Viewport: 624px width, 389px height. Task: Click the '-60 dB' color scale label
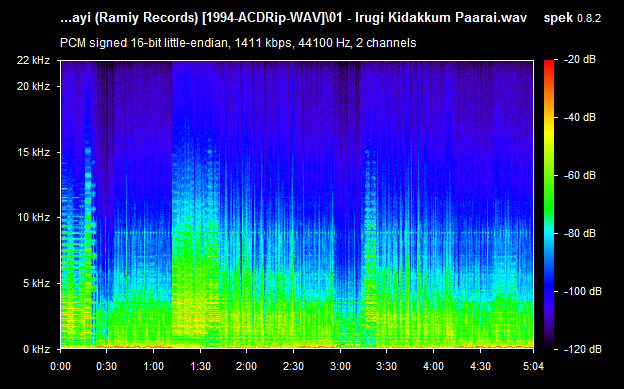[580, 175]
